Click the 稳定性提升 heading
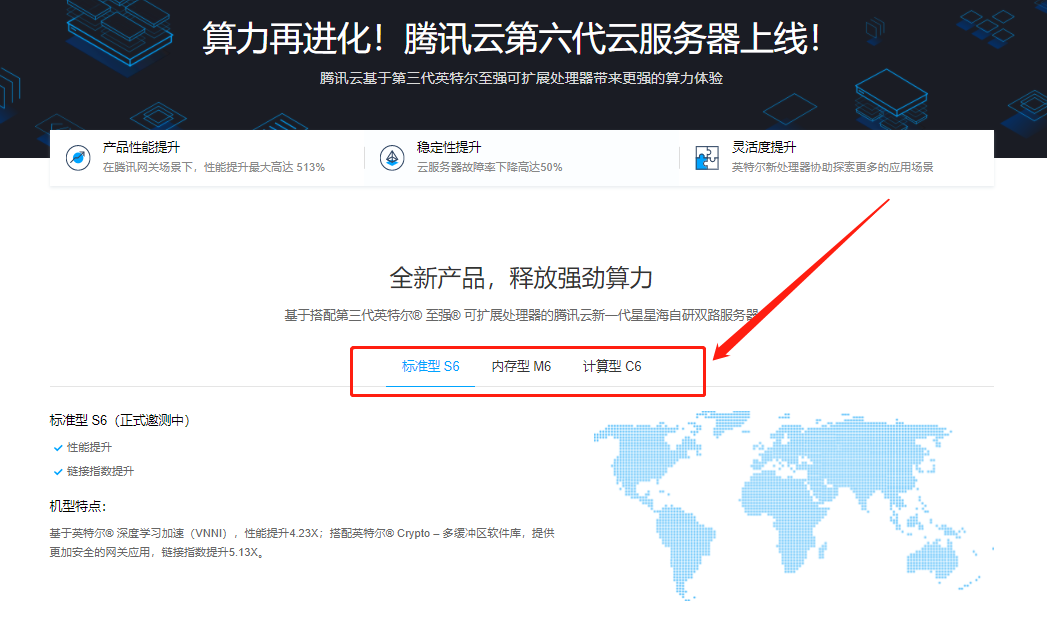 point(449,147)
